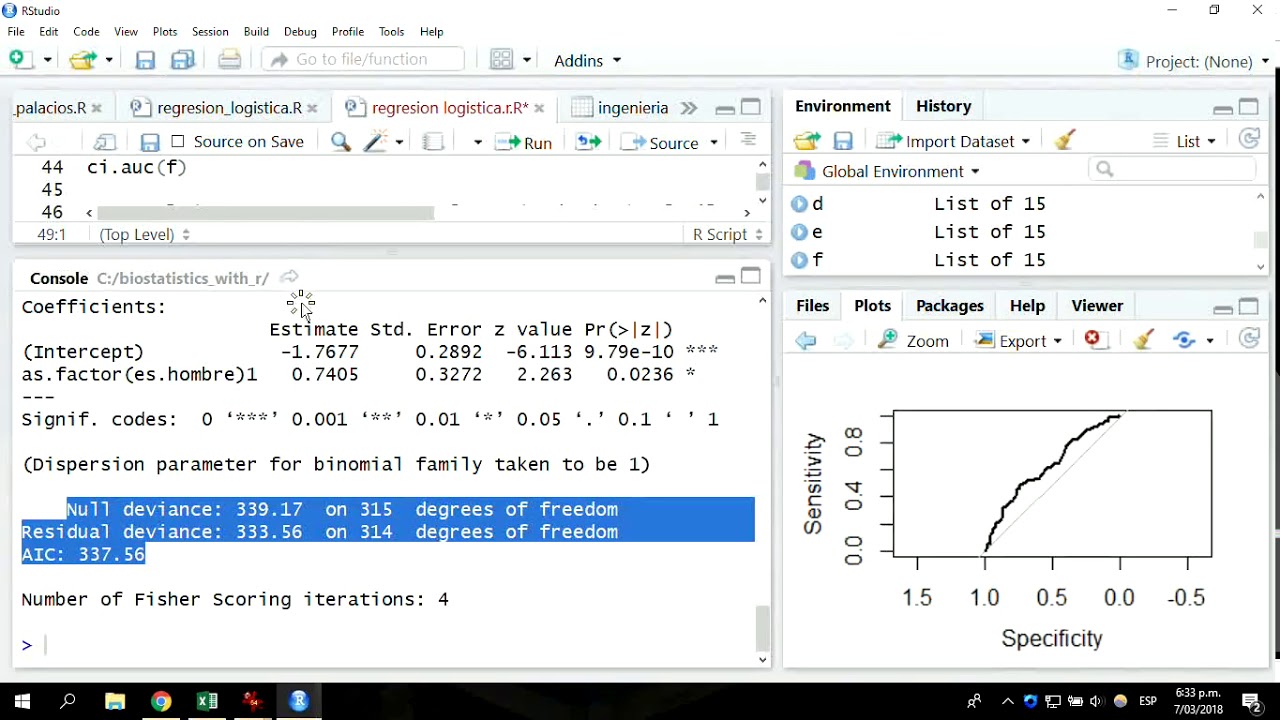Clear all plots with broom icon
The width and height of the screenshot is (1280, 720).
1144,340
